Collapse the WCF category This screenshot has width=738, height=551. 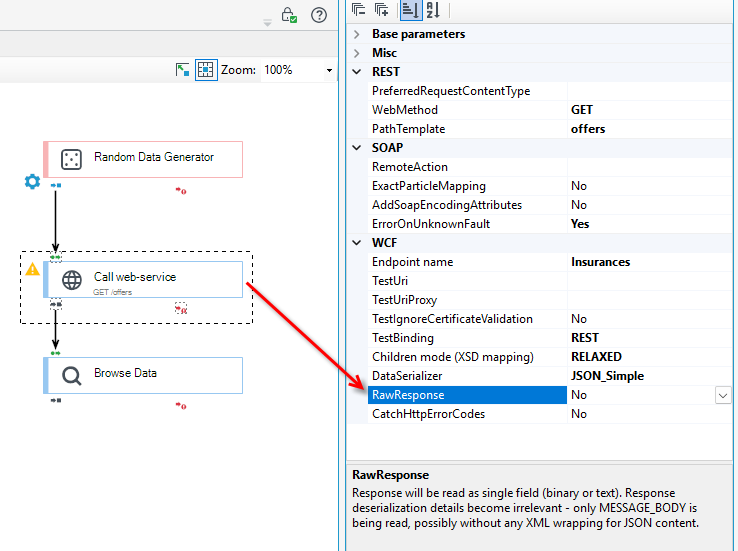tap(357, 243)
